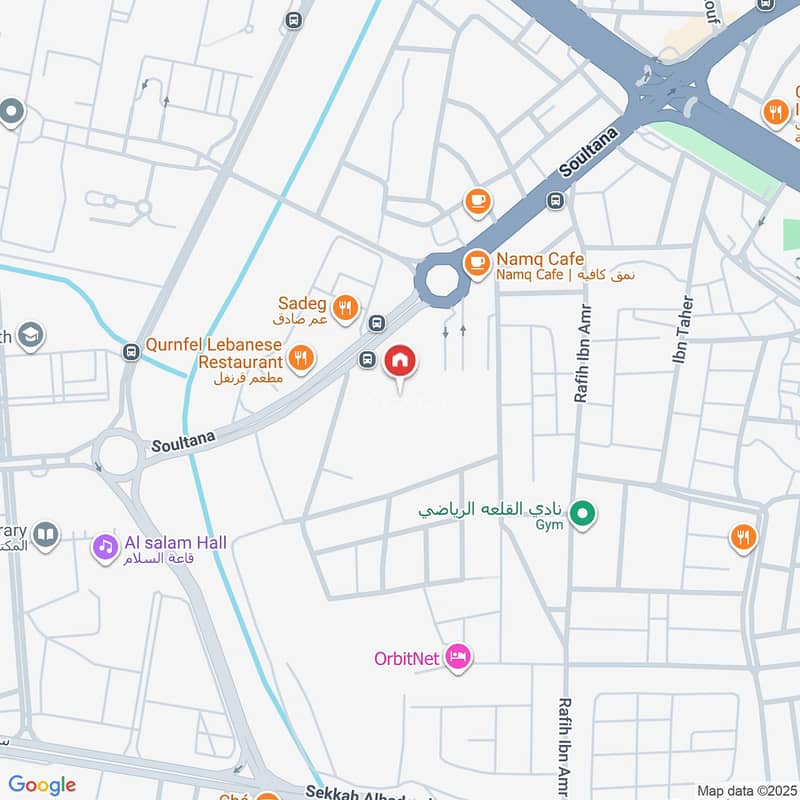
Task: Click bus stop at top of map
Action: pos(293,20)
